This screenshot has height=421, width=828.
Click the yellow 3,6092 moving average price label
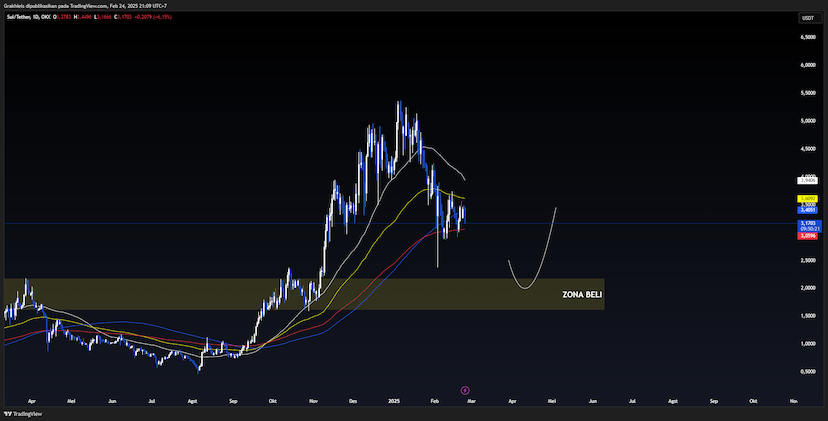(808, 199)
